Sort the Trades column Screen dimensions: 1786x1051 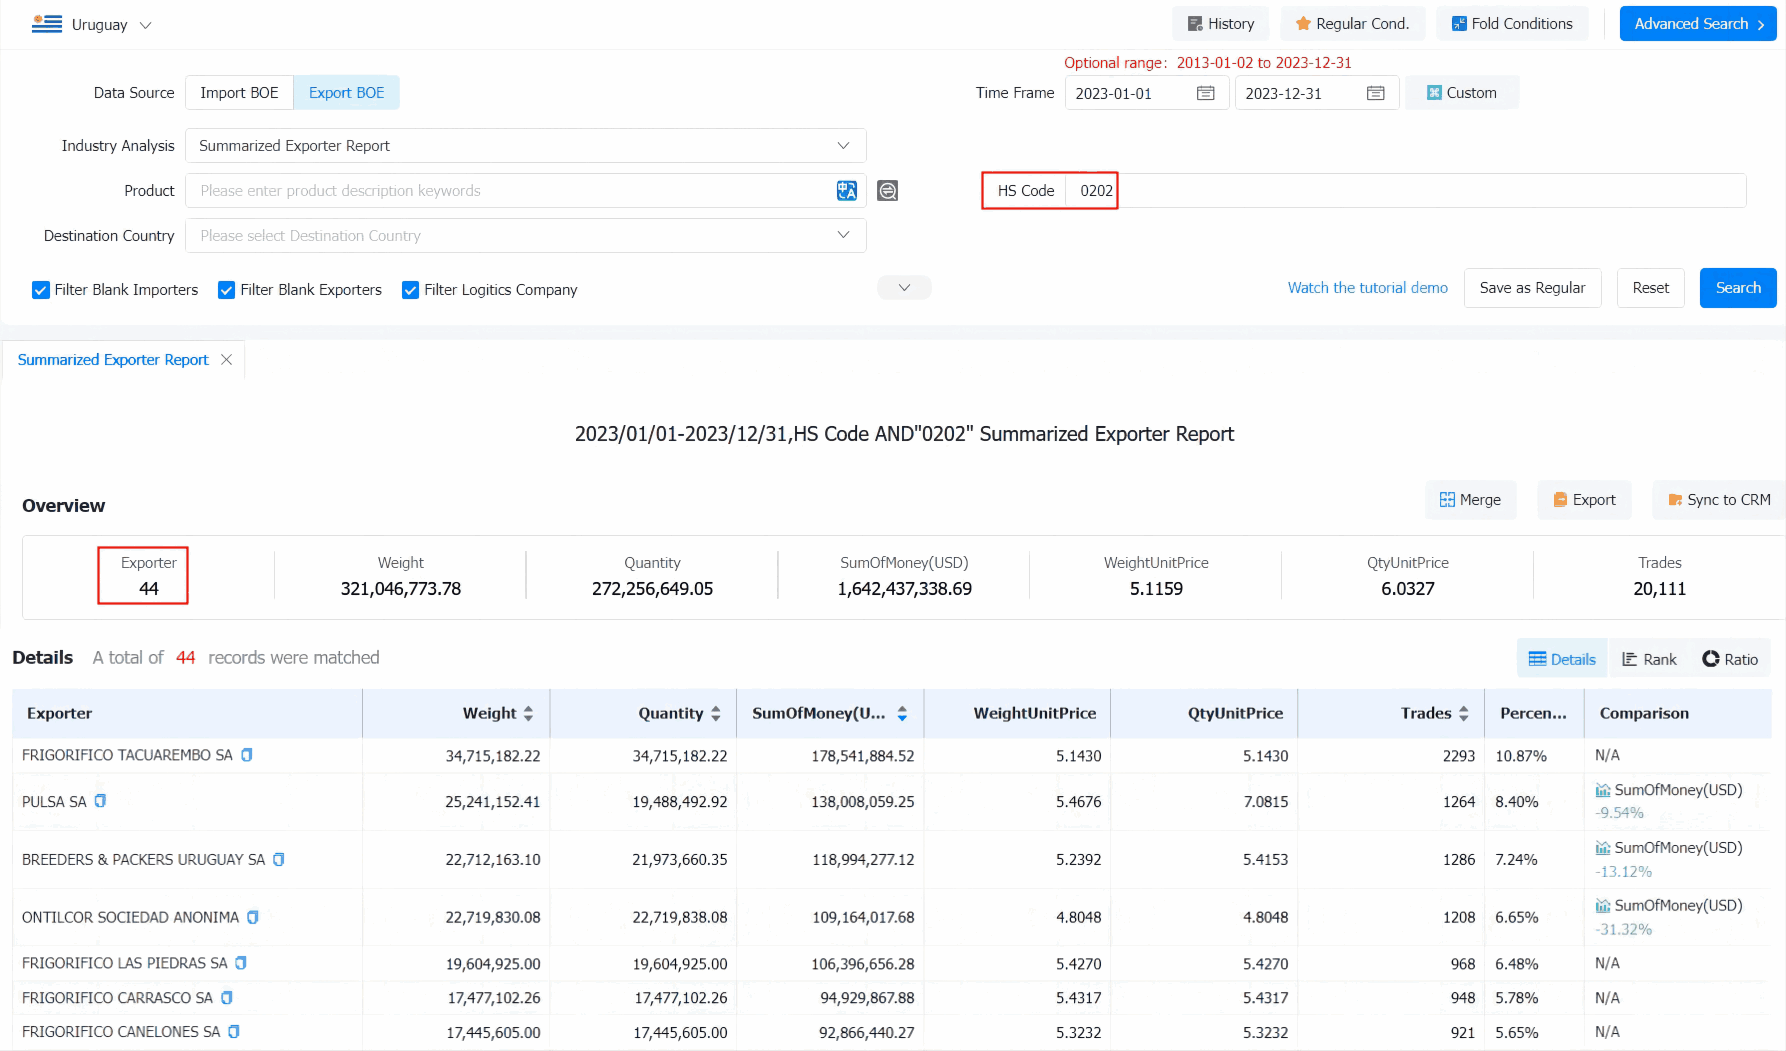coord(1463,713)
